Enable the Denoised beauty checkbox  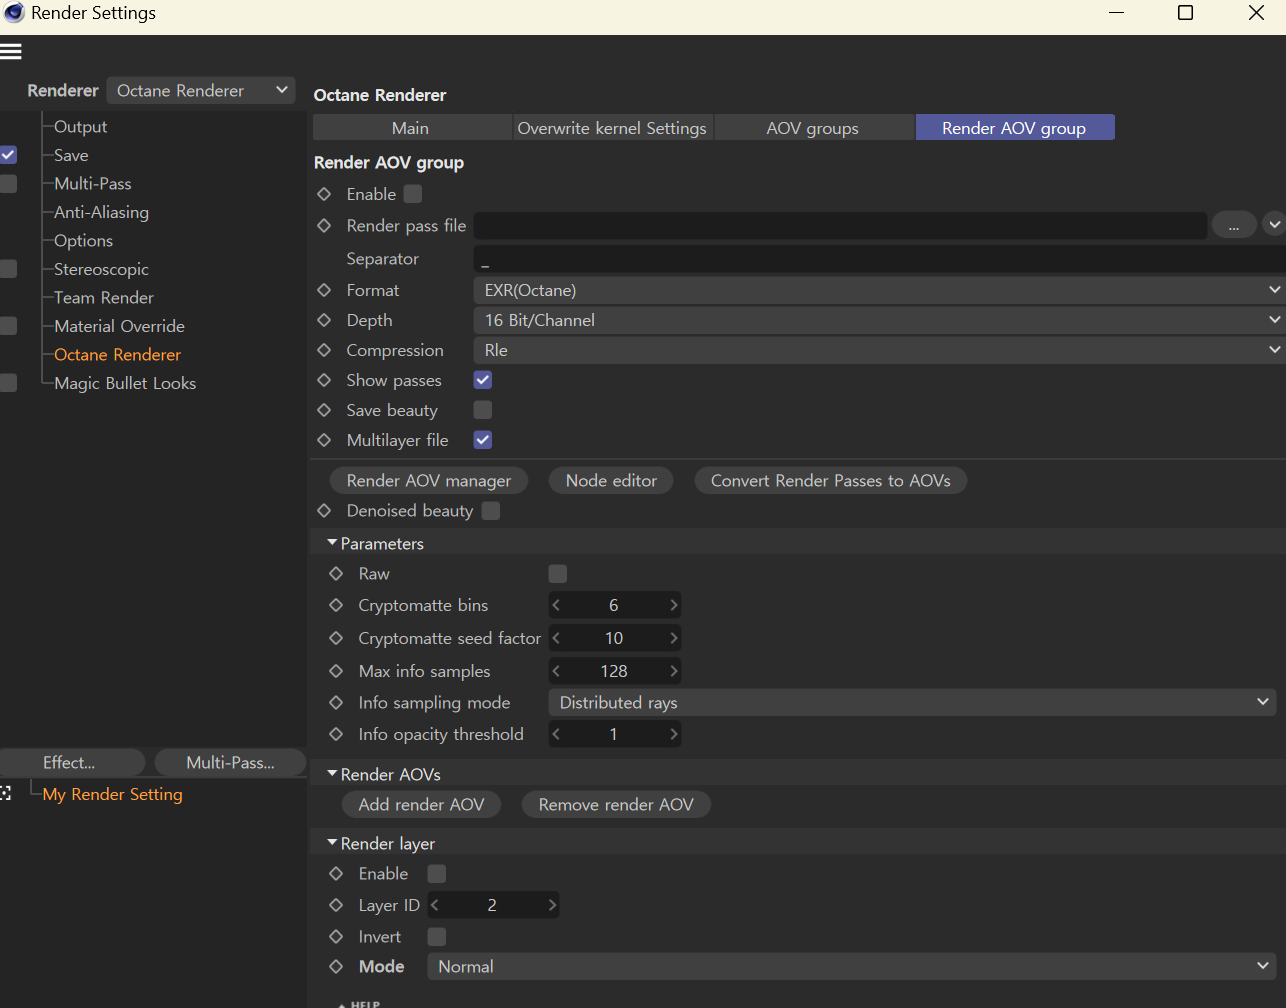pos(491,511)
